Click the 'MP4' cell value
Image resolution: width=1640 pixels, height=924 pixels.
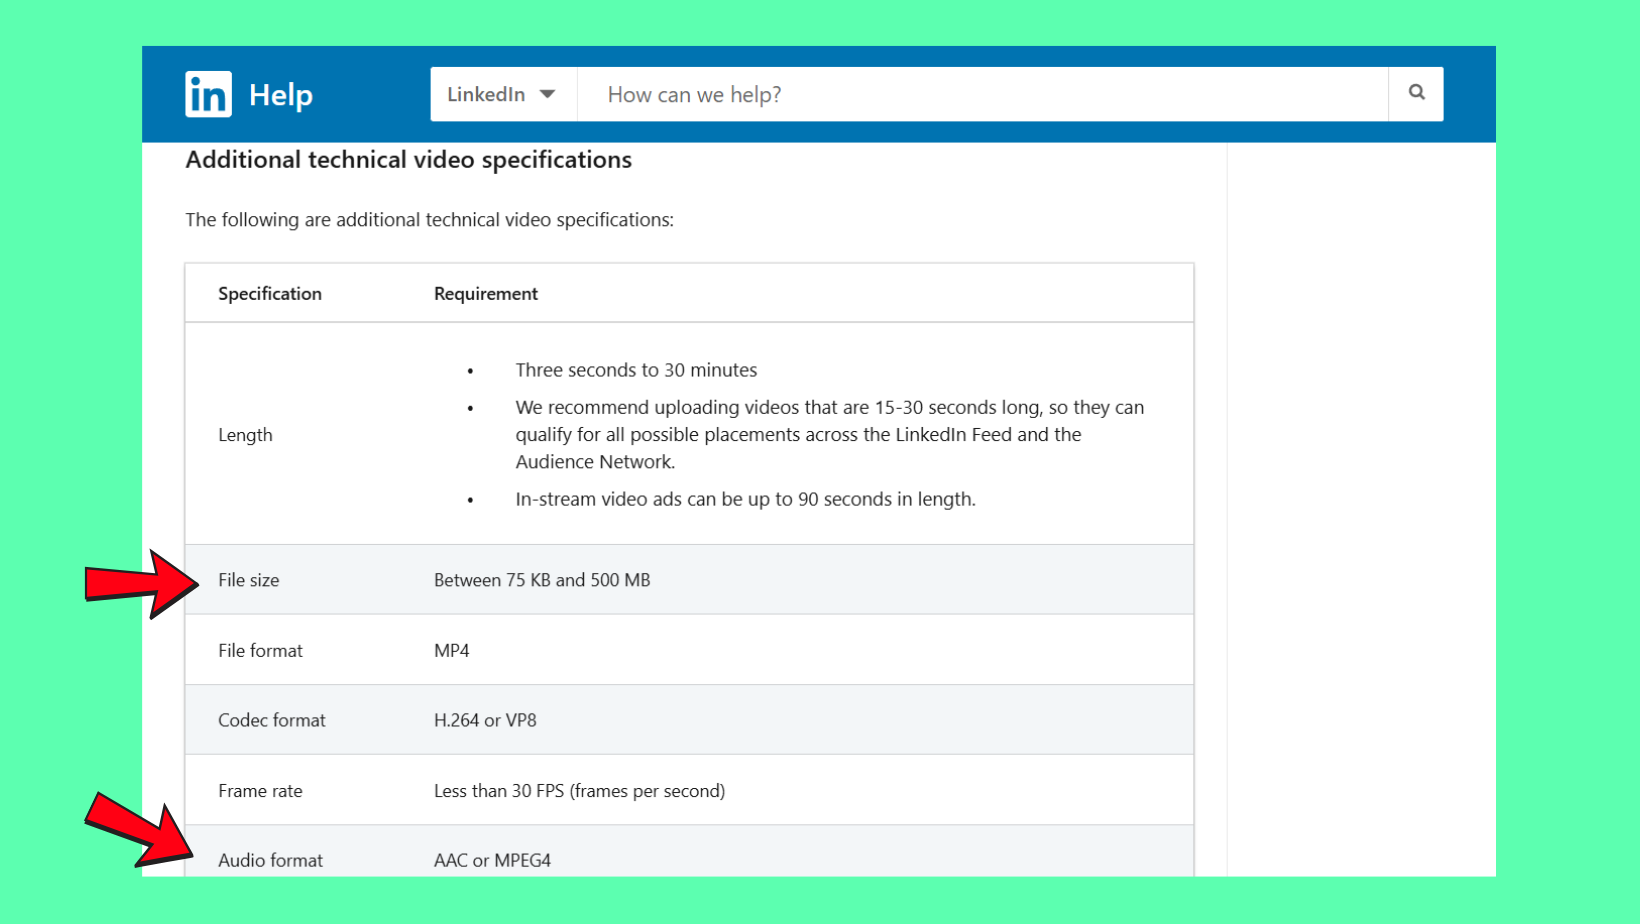(x=452, y=650)
